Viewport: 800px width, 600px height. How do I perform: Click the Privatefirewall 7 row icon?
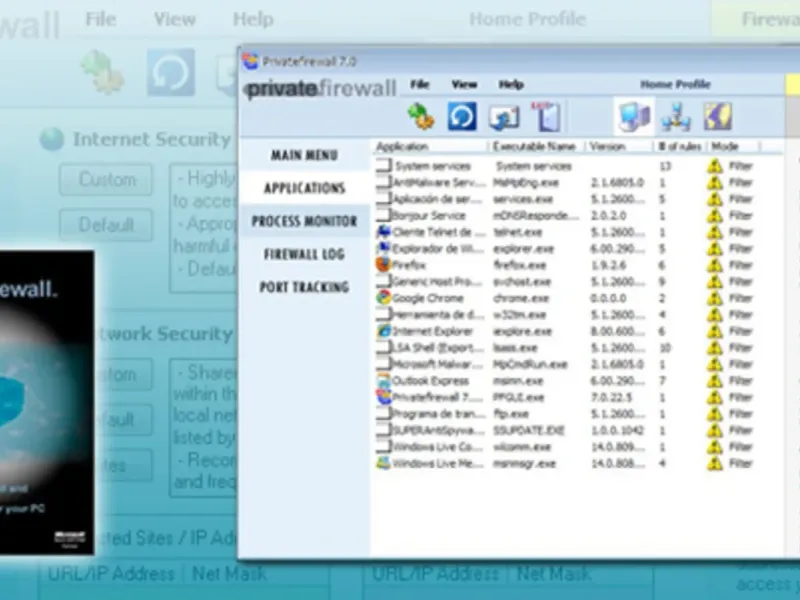[383, 396]
